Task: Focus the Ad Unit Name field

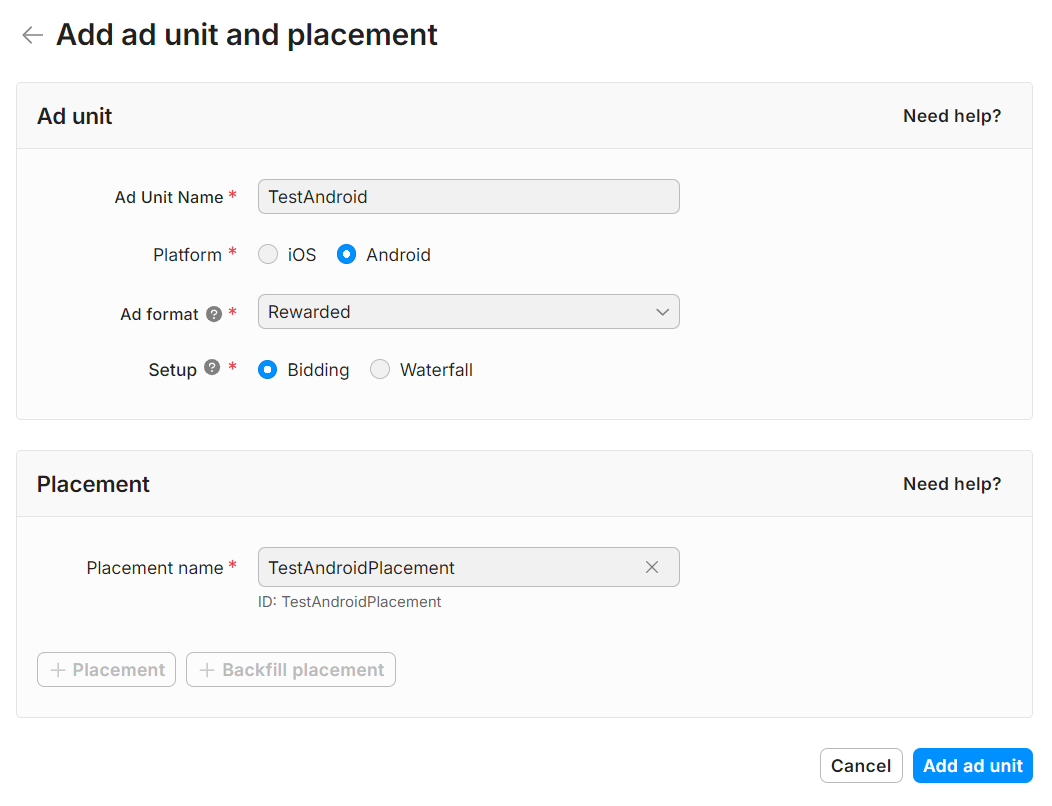Action: [x=468, y=197]
